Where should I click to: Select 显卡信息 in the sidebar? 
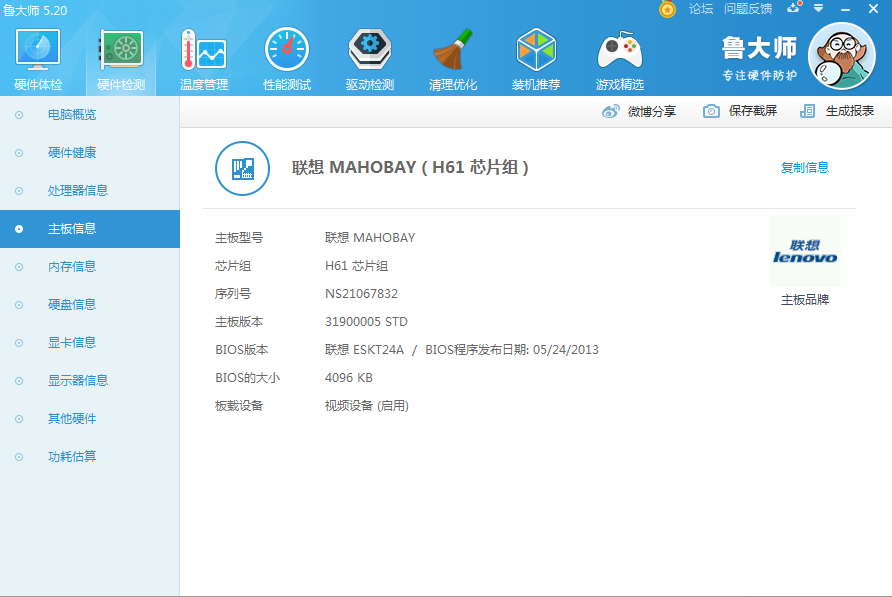(x=89, y=343)
